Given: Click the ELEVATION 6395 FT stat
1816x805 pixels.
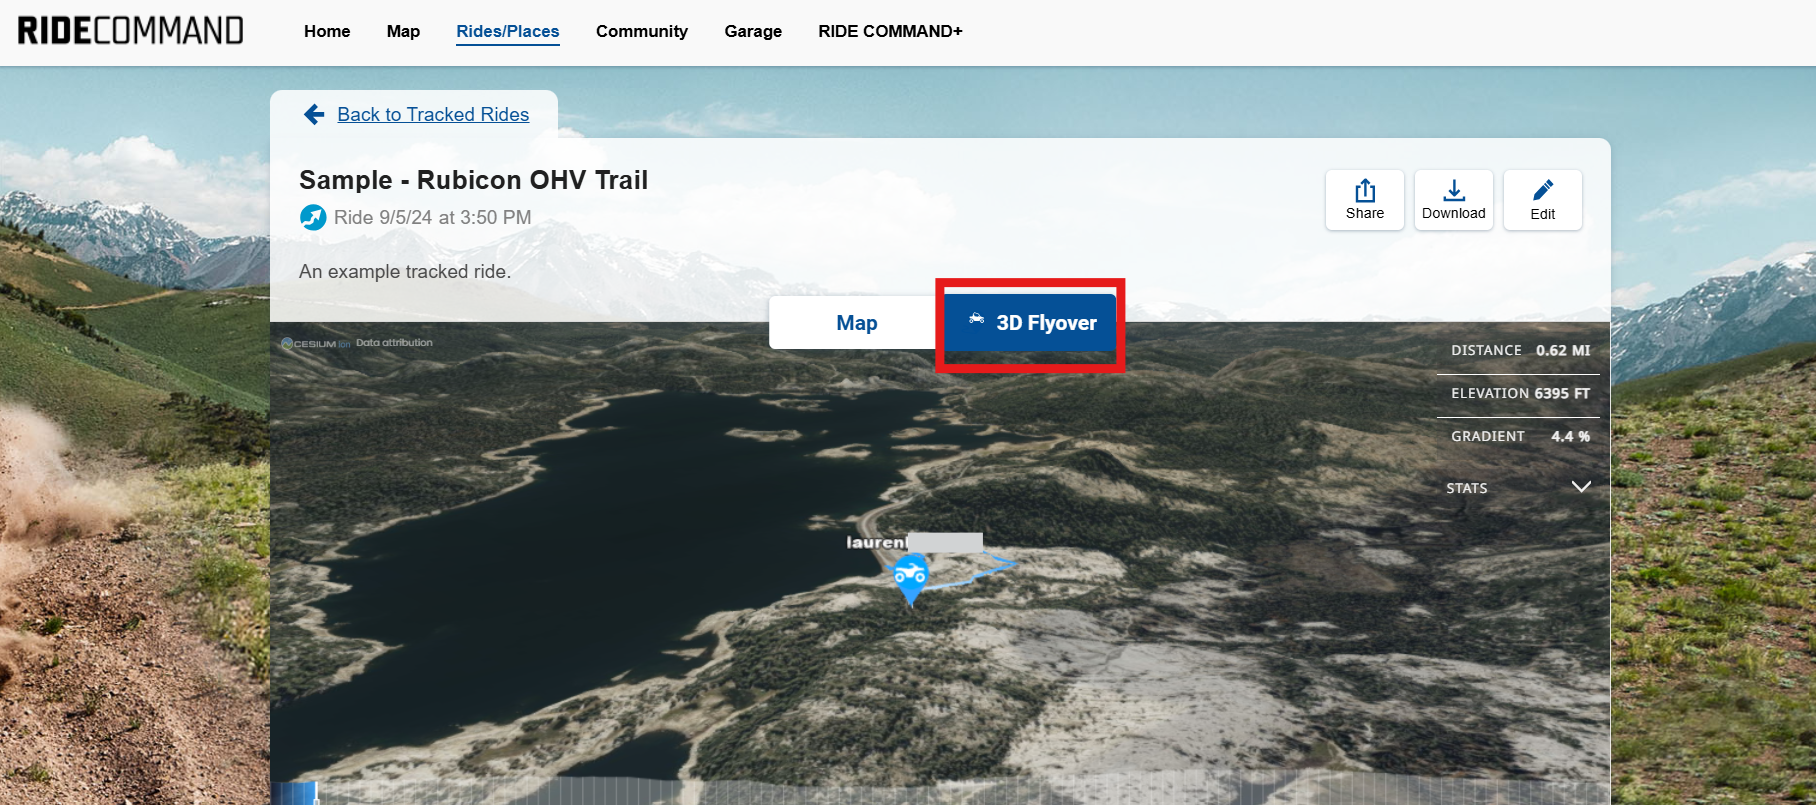Looking at the screenshot, I should pos(1520,394).
